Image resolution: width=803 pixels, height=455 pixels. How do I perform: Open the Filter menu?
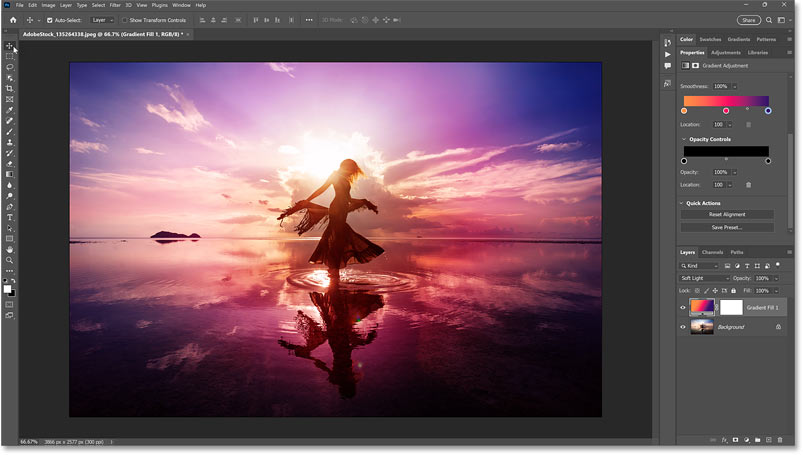[115, 5]
